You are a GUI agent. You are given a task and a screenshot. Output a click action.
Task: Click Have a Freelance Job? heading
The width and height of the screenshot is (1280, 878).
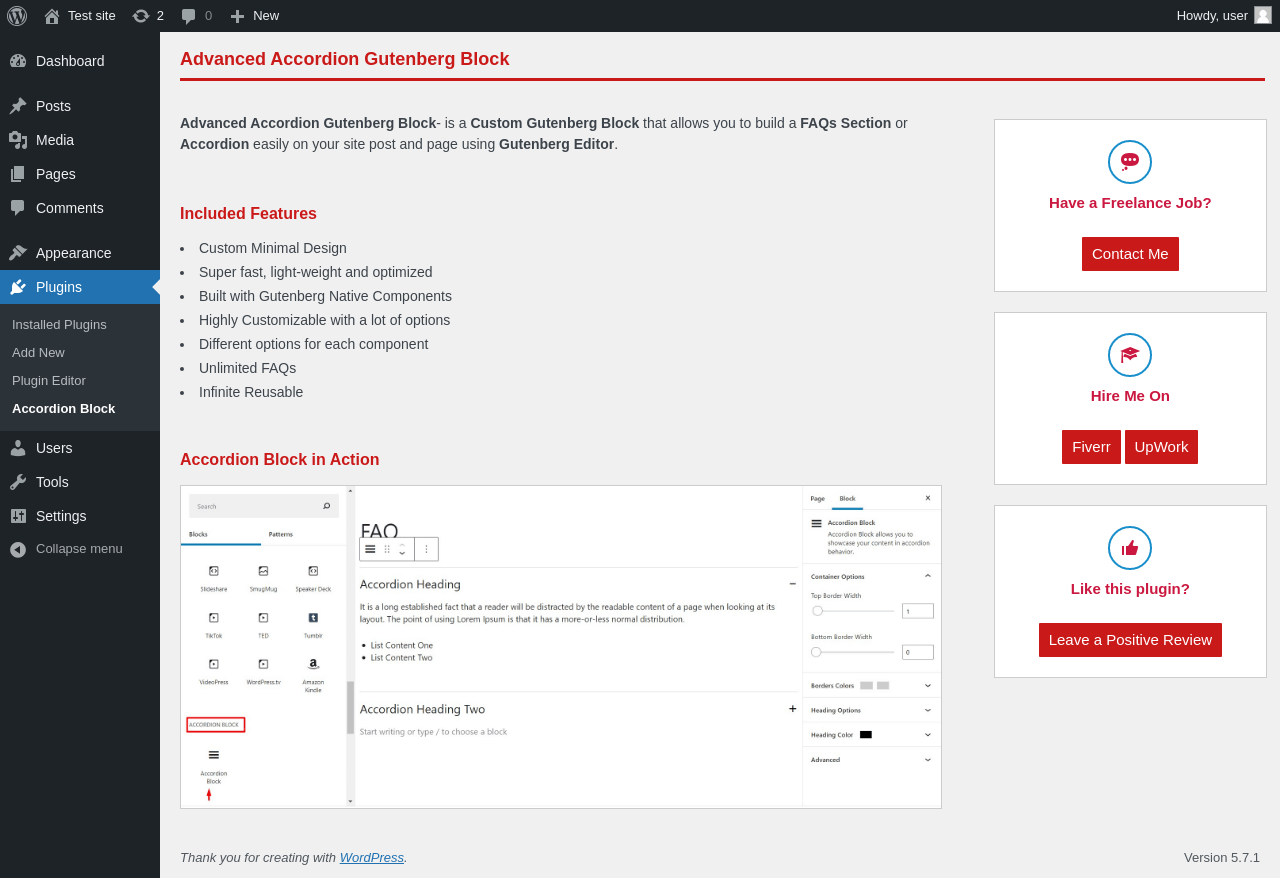tap(1130, 202)
